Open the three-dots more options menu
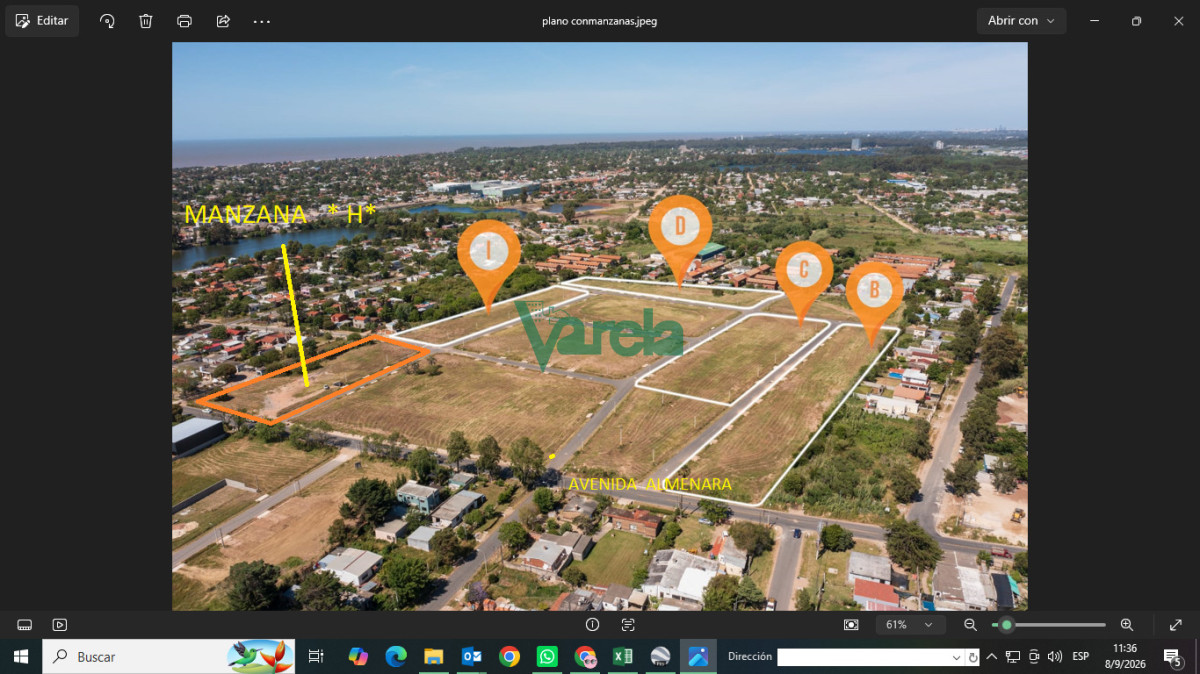 click(262, 21)
